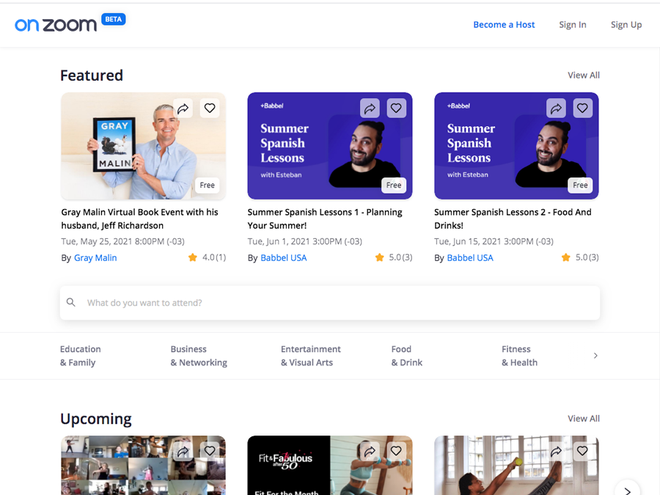Select Food & Drink category
Screen dimensions: 660x495
[x=407, y=356]
